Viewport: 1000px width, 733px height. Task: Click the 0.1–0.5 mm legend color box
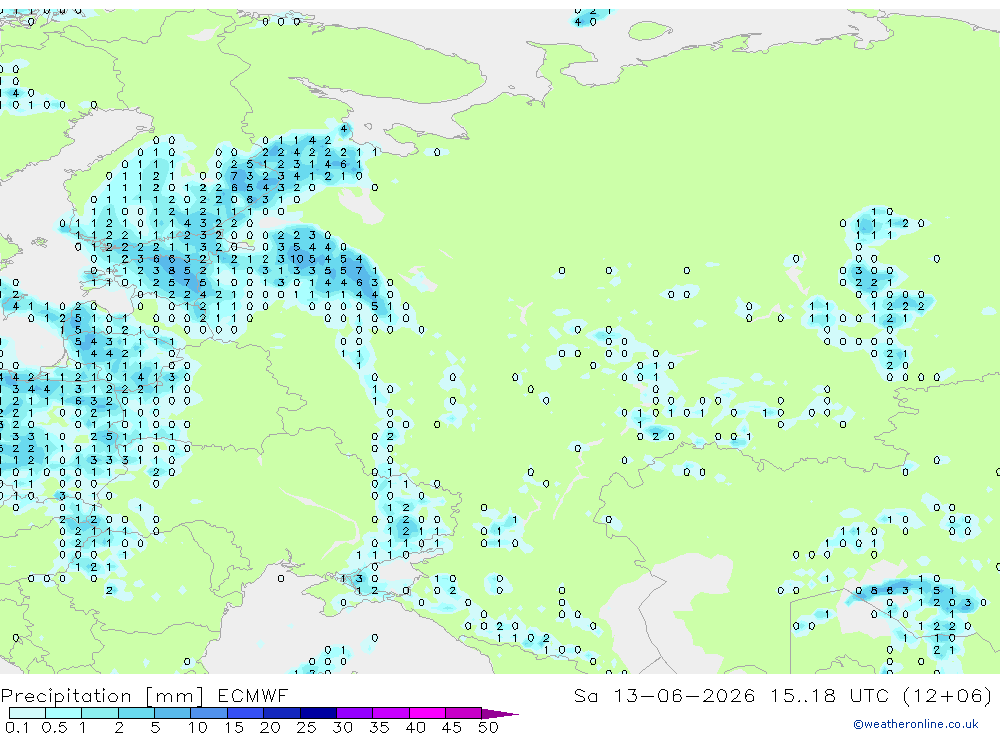coord(27,713)
